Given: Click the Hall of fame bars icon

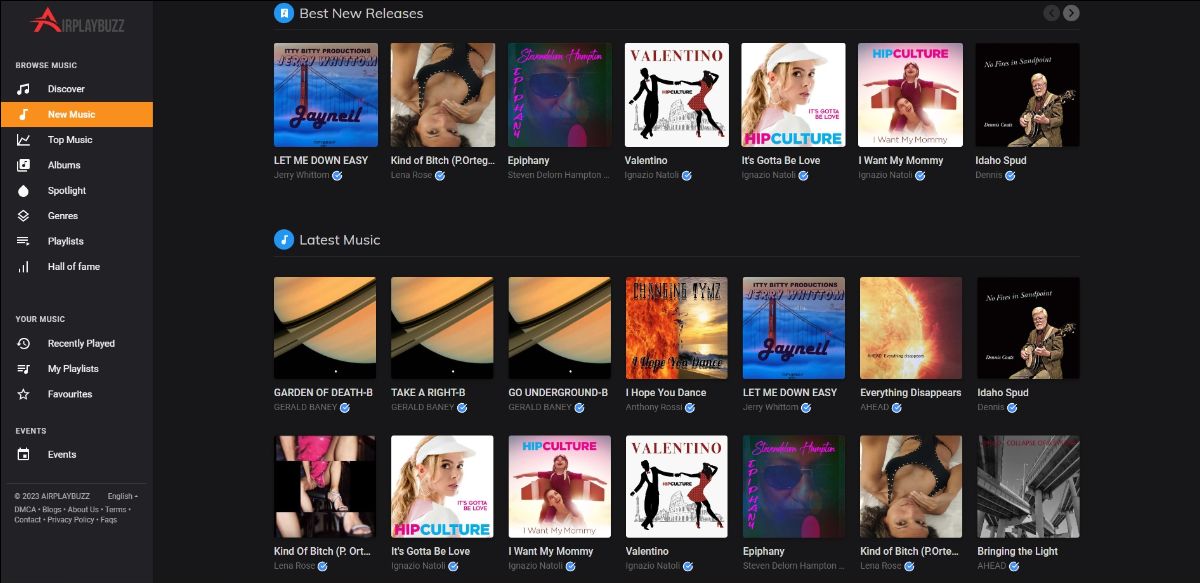Looking at the screenshot, I should click(24, 267).
